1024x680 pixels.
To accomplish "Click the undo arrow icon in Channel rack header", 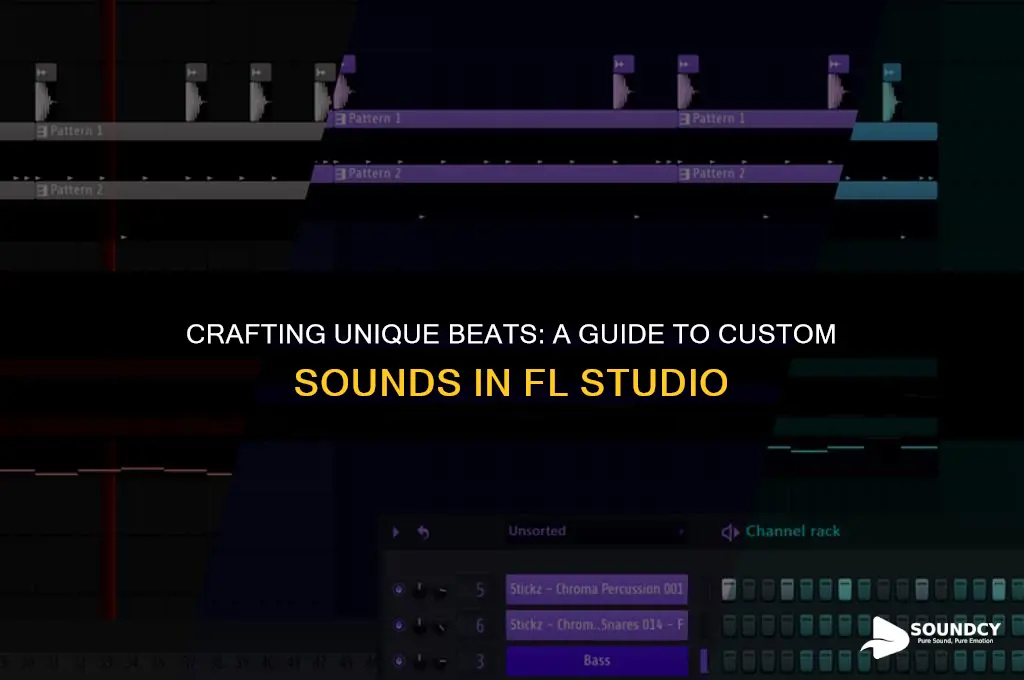I will pos(423,532).
